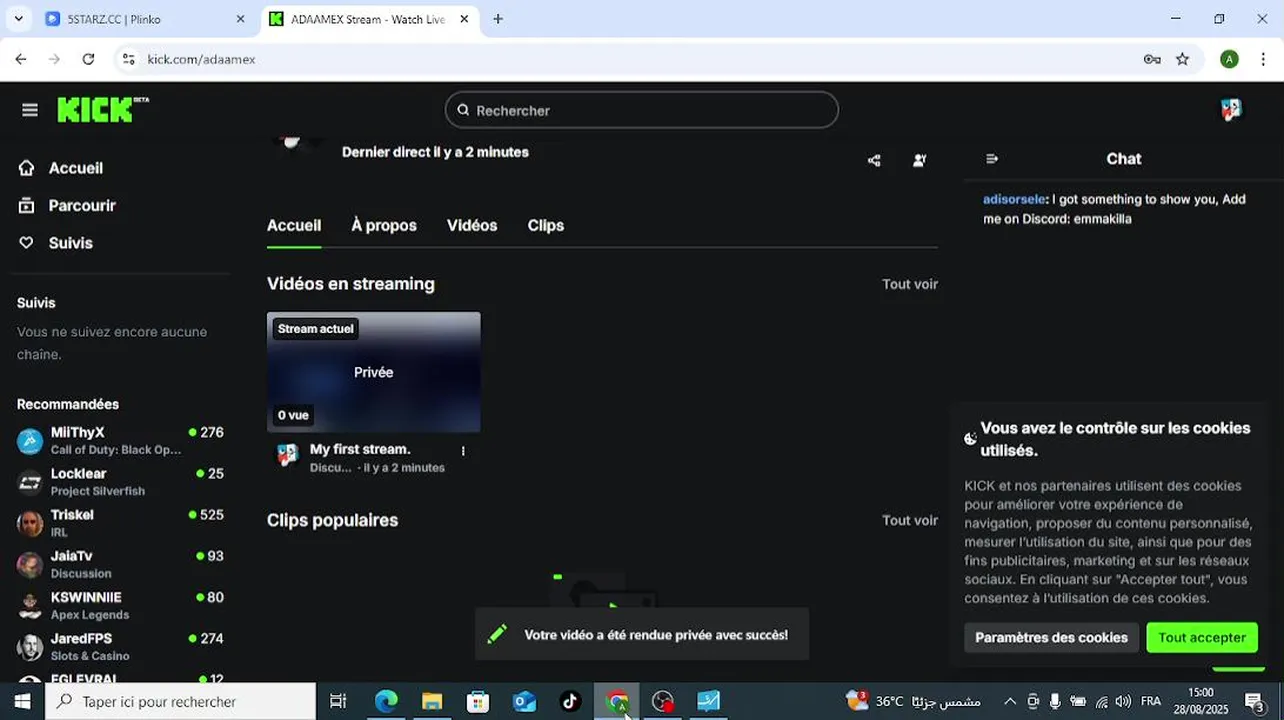Image resolution: width=1284 pixels, height=720 pixels.
Task: Click the follow user icon
Action: tap(919, 160)
